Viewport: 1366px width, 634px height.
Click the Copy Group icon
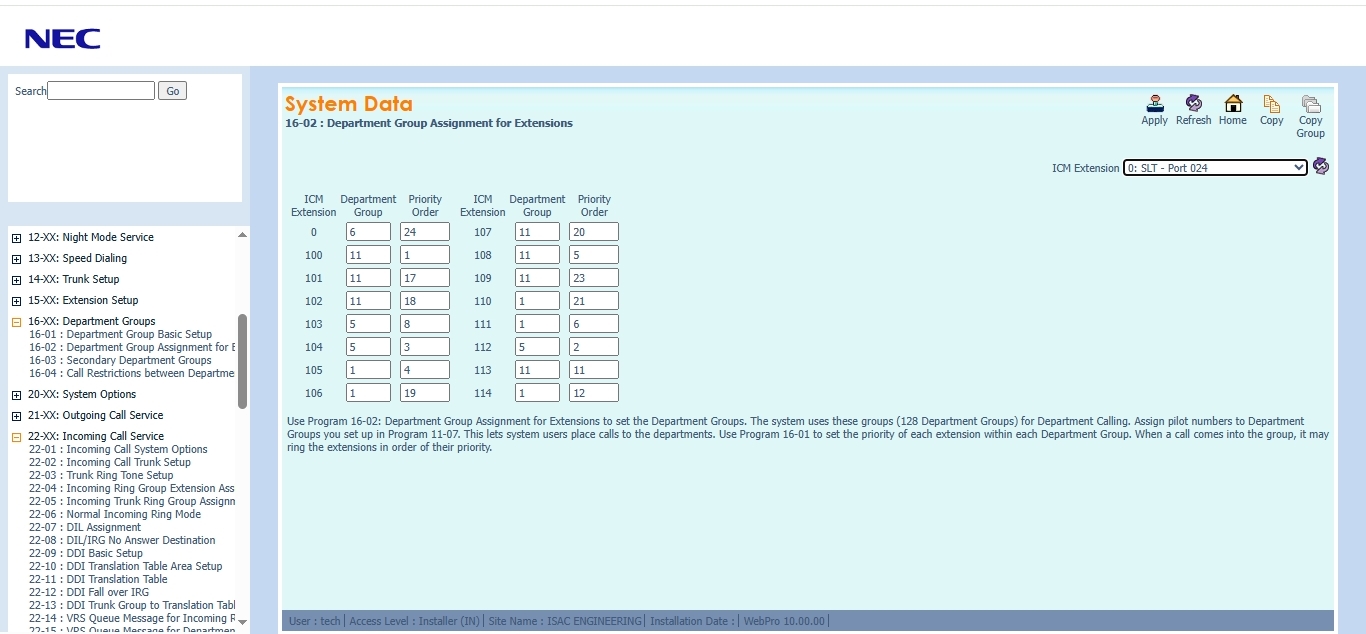click(x=1310, y=104)
